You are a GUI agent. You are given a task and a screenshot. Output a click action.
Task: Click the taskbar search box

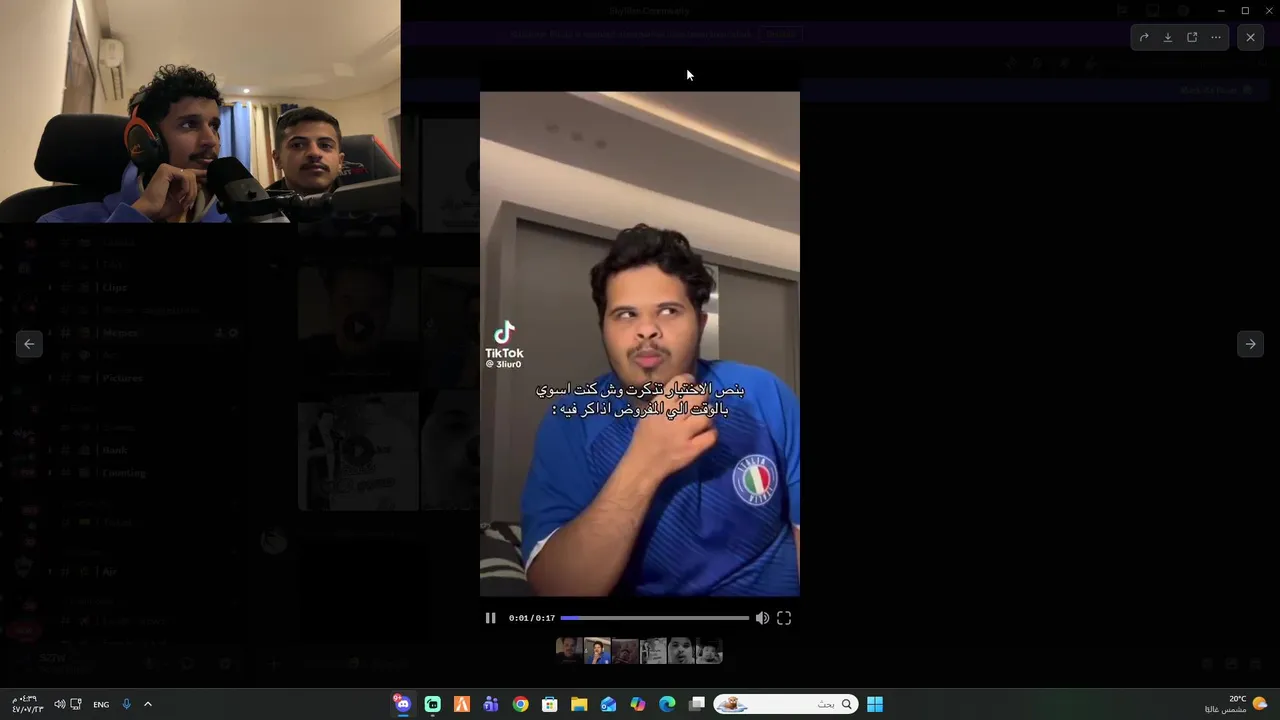point(786,704)
